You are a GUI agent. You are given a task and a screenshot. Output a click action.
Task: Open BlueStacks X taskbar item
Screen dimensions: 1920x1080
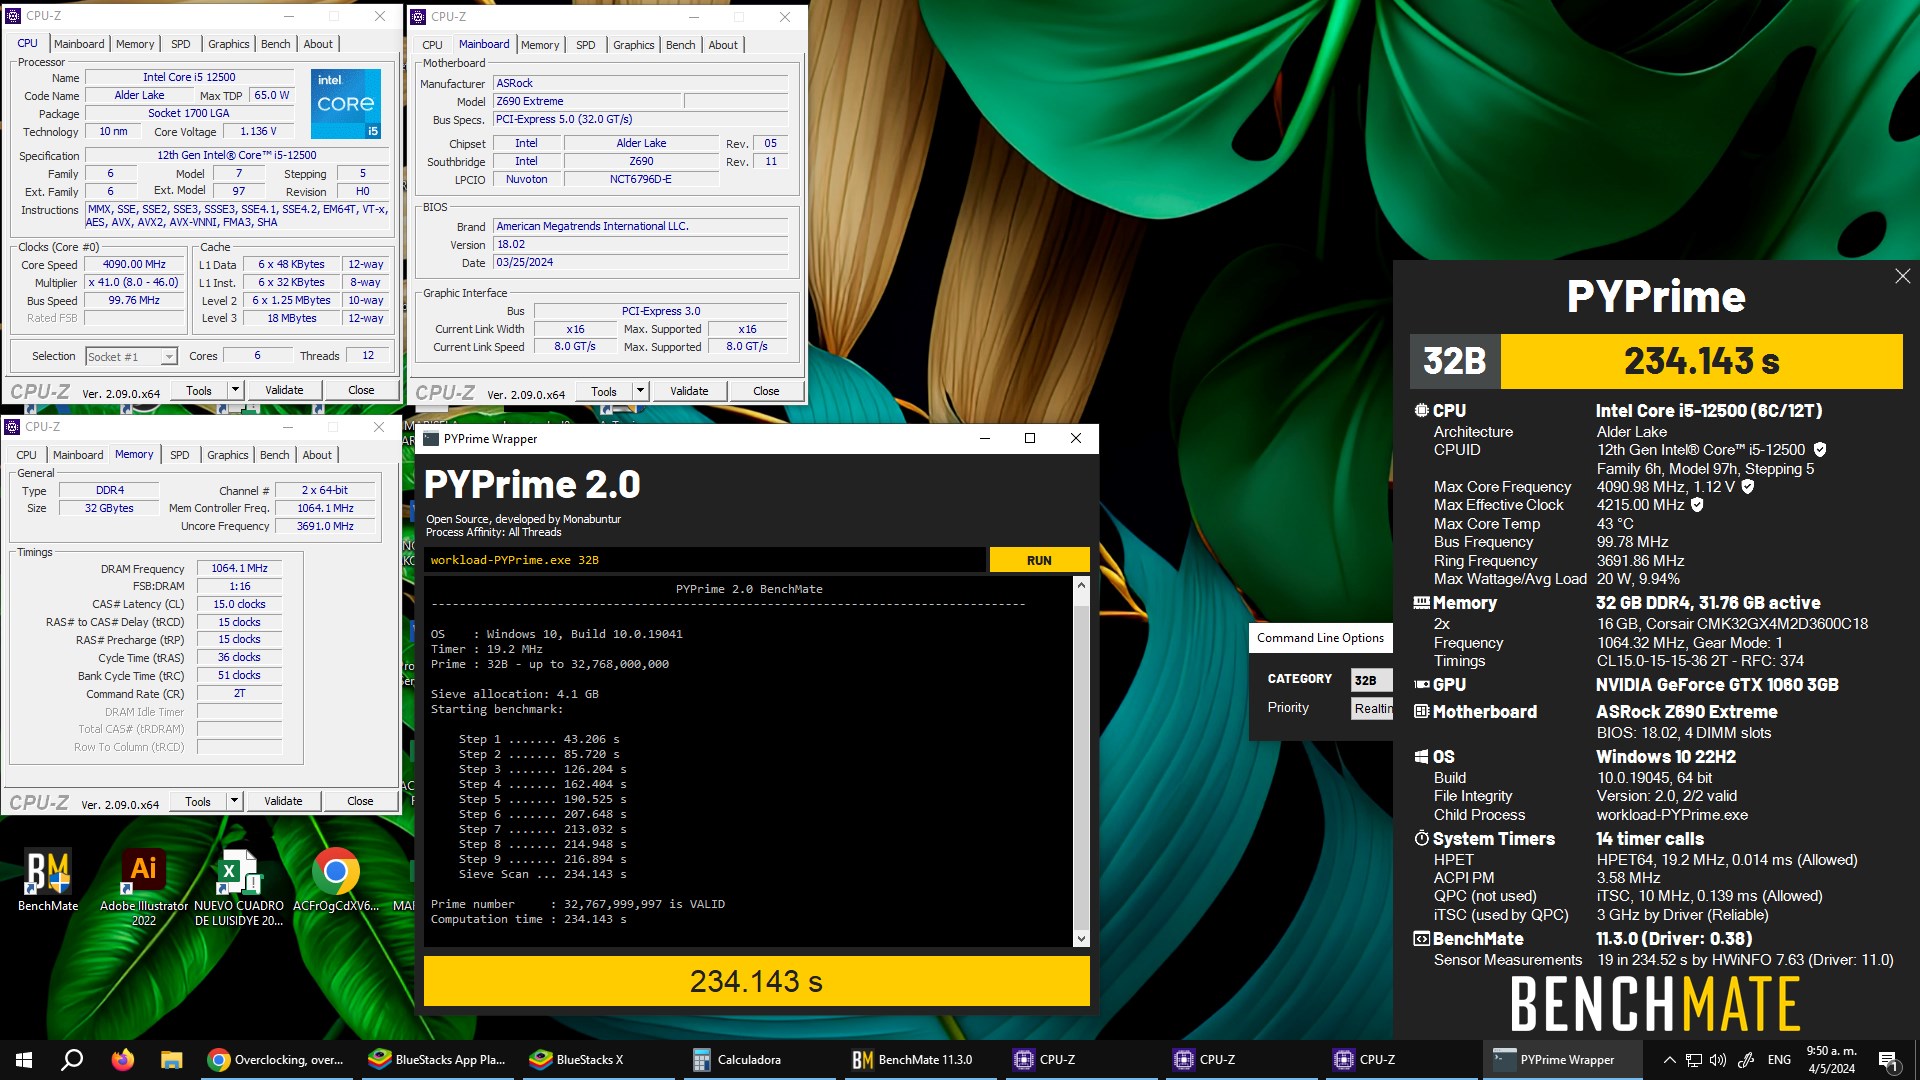[598, 1060]
